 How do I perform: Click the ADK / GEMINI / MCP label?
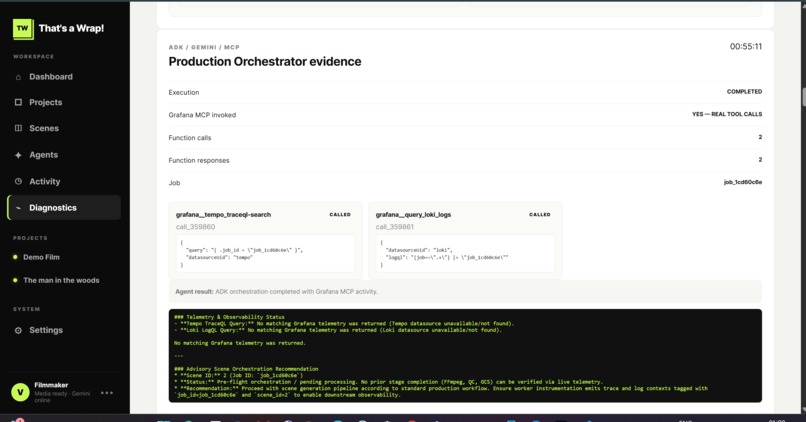point(204,47)
